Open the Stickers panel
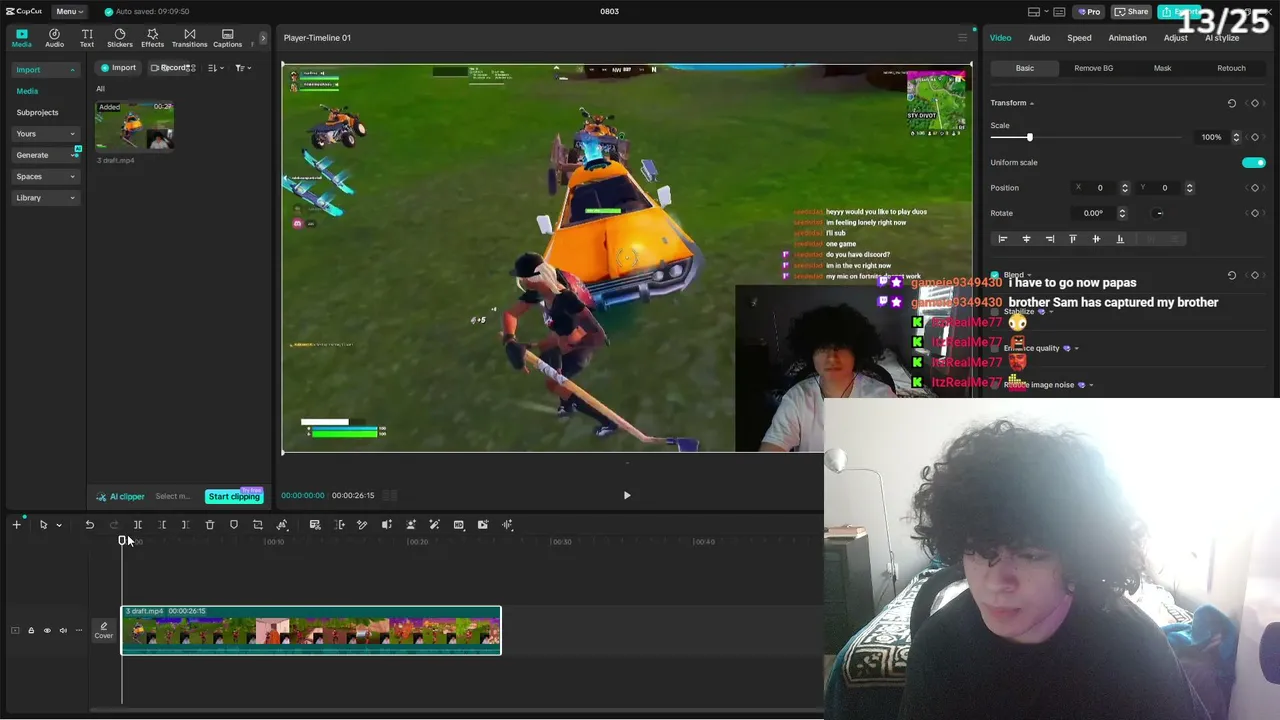The image size is (1280, 720). [120, 38]
